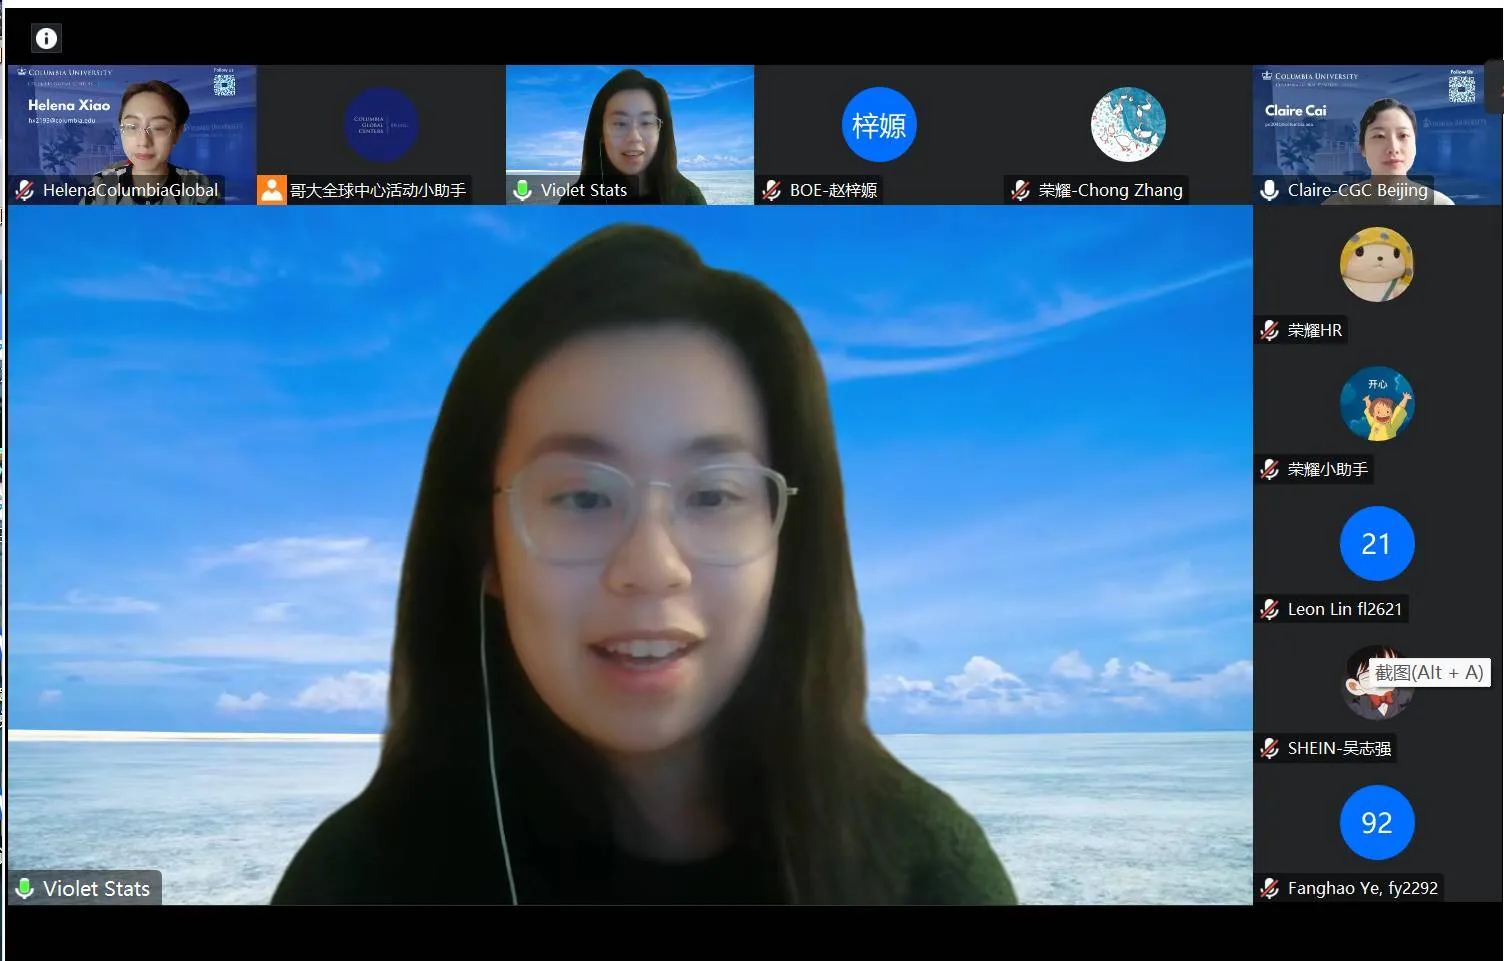
Task: Click the name label 荣耀小助手
Action: point(1327,469)
